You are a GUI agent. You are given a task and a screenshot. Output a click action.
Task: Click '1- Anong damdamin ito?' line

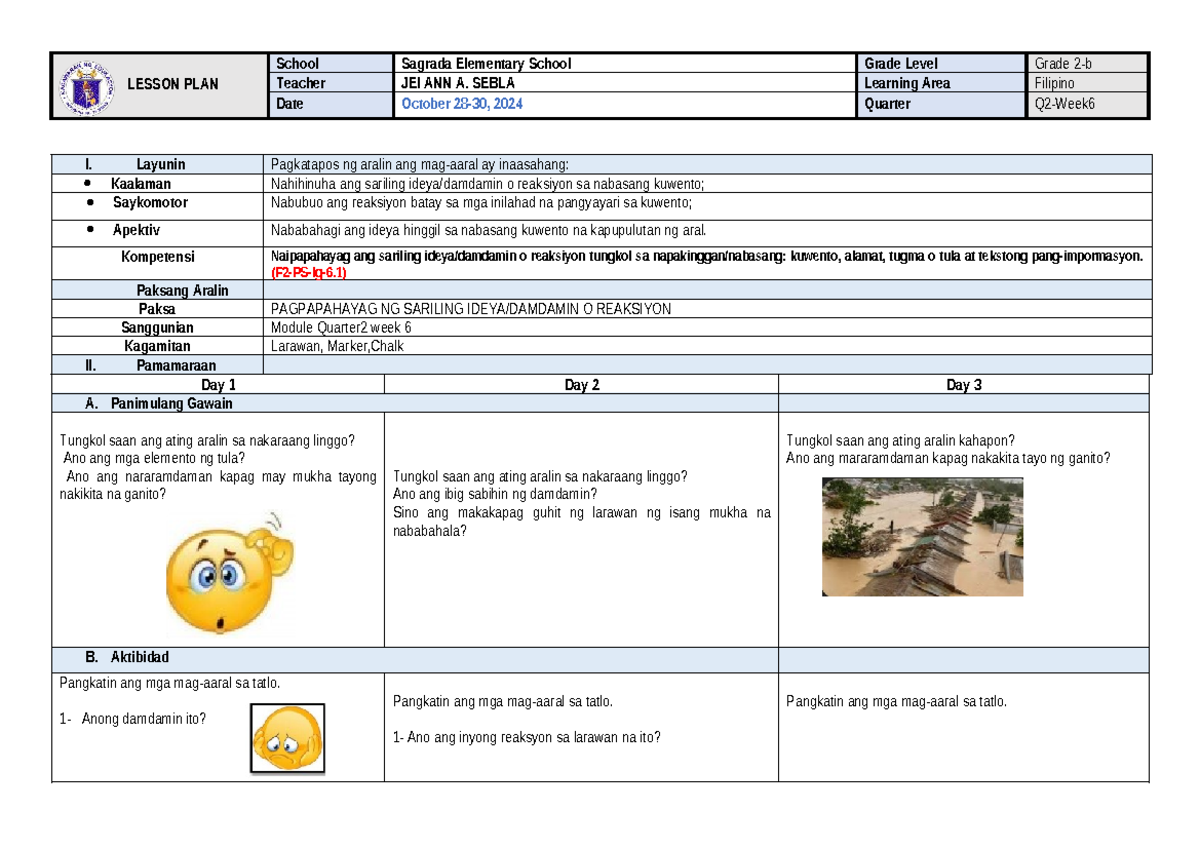[x=133, y=717]
